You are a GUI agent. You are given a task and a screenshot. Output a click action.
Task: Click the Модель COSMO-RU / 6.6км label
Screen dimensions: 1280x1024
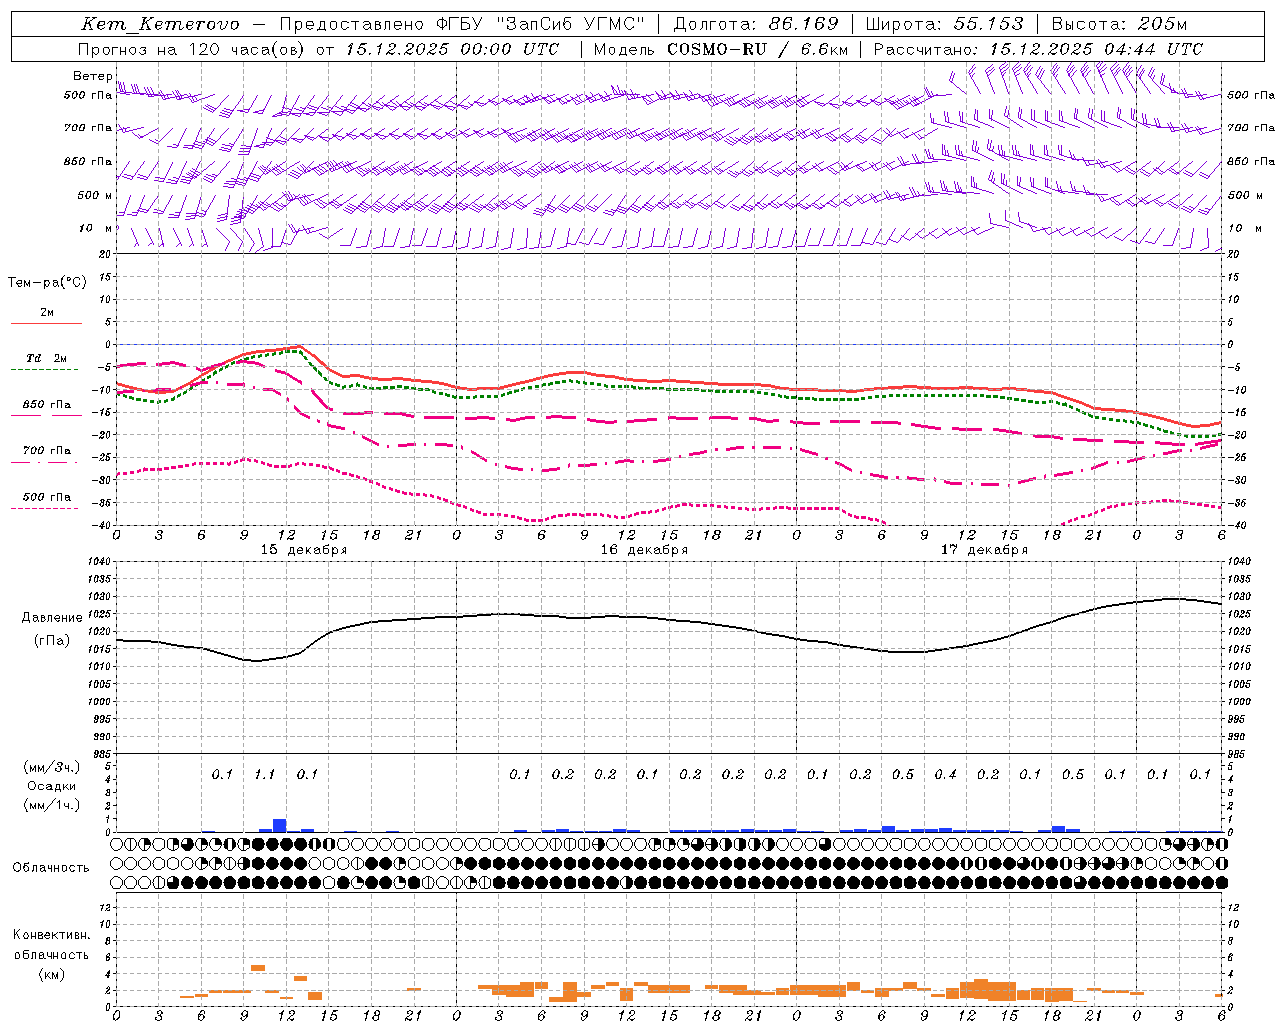pyautogui.click(x=721, y=49)
